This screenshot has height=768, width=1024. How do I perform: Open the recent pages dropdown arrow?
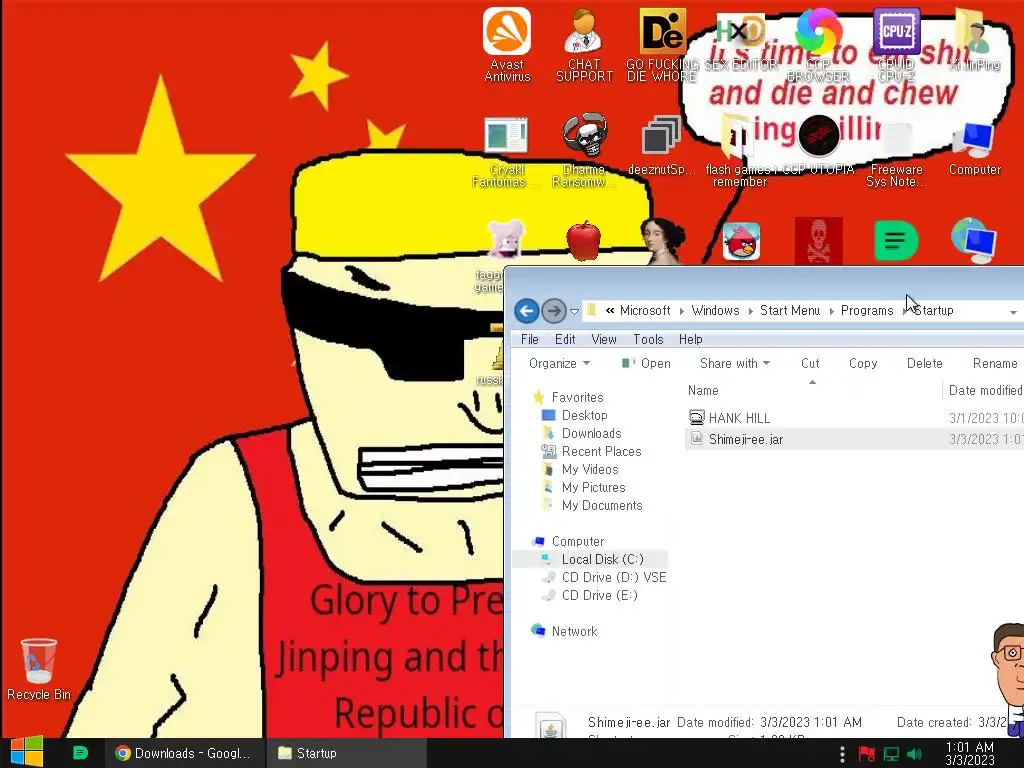tap(575, 312)
